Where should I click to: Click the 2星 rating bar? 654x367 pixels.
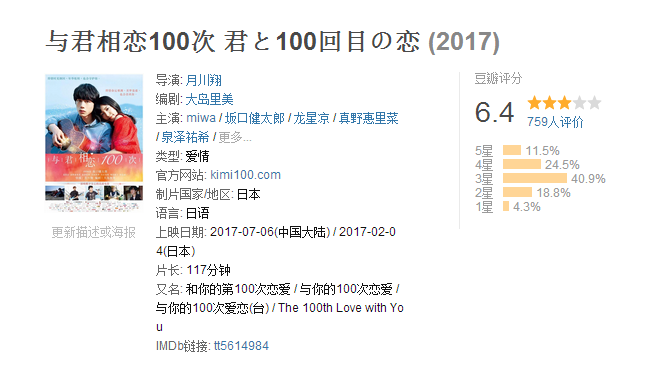click(x=517, y=192)
